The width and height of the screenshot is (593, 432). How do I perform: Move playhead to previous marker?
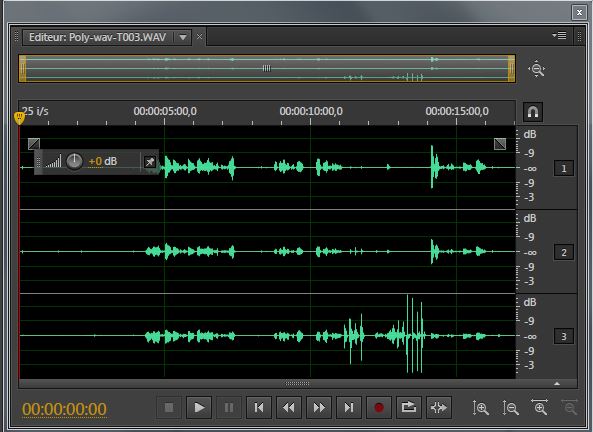(259, 407)
